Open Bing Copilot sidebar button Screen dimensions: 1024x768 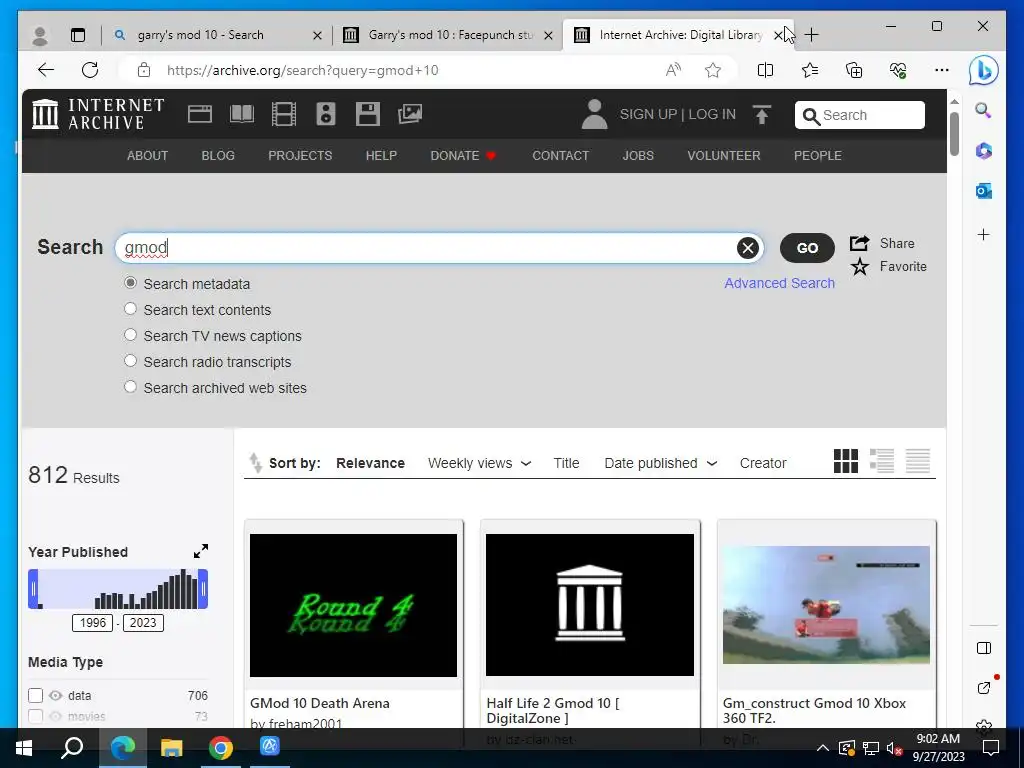[x=984, y=71]
